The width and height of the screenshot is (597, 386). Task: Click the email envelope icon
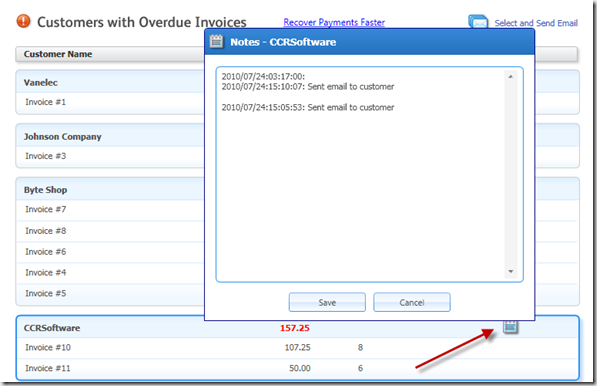click(478, 22)
